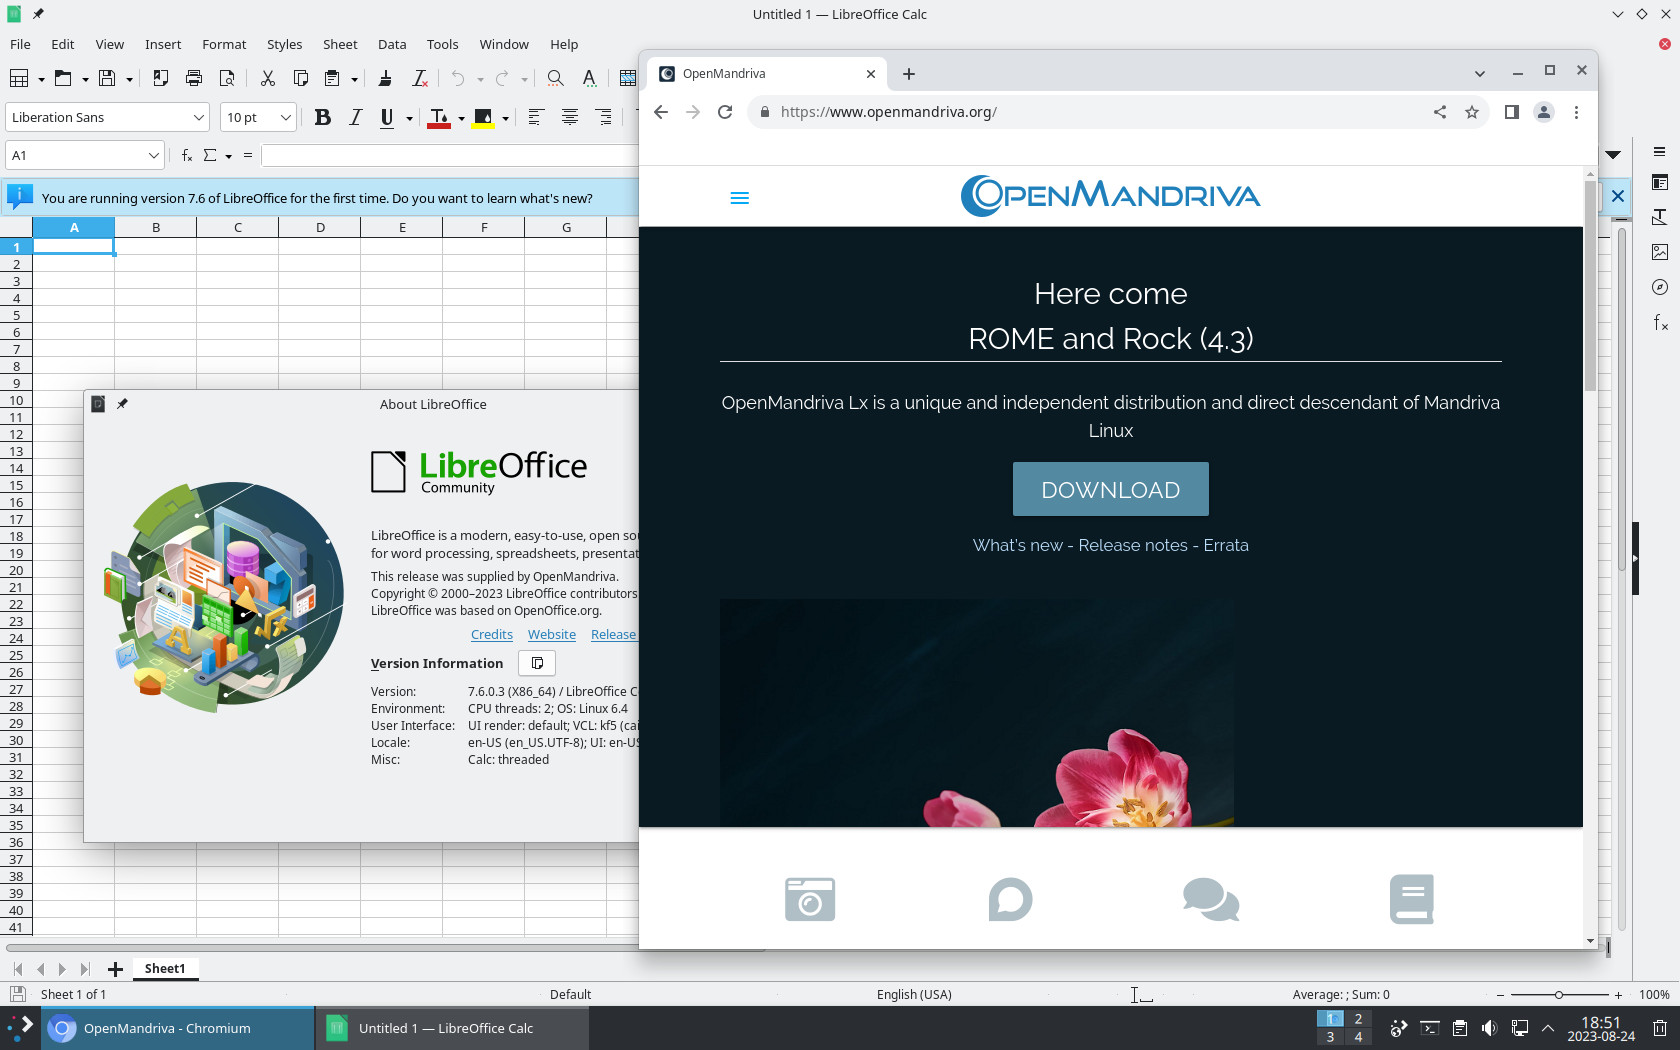Open the Calc sidebar Navigator compass icon

(1660, 287)
